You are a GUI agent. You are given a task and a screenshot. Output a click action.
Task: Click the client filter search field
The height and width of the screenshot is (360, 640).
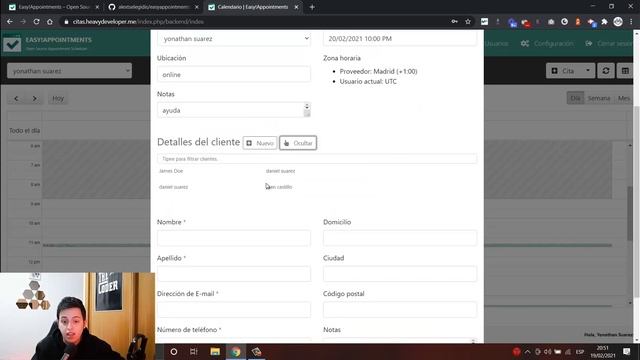317,158
